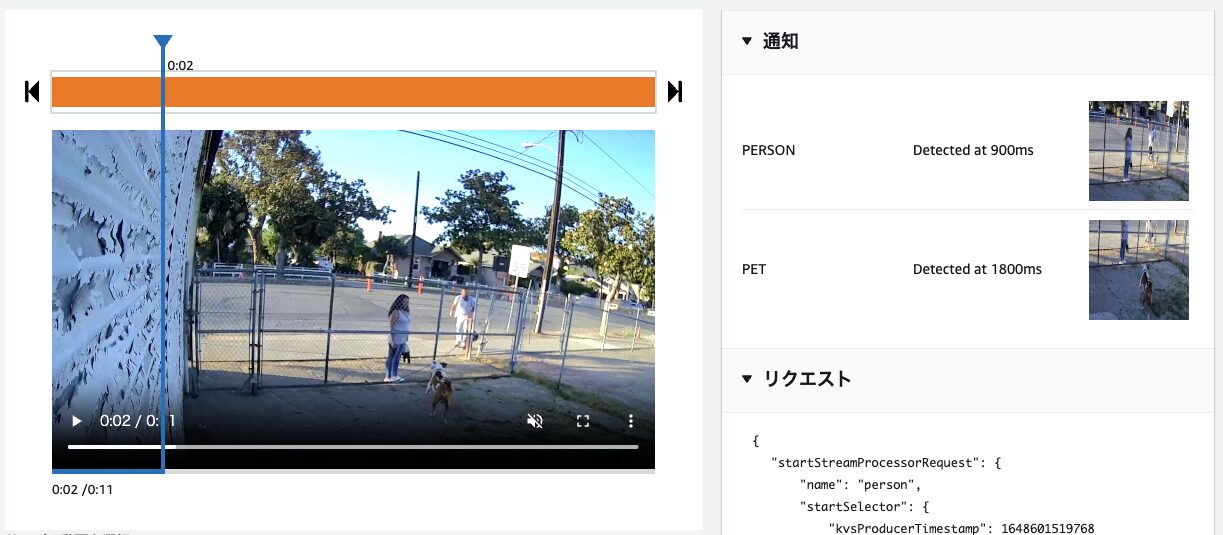Viewport: 1223px width, 535px height.
Task: Click the "Detected at 1800ms" text
Action: [x=977, y=270]
